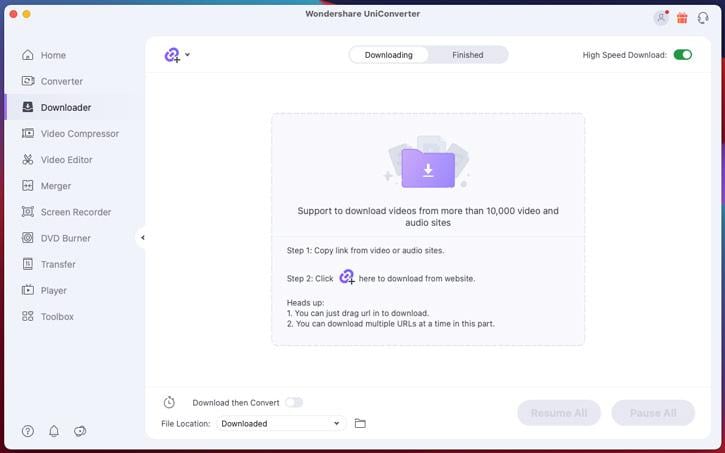The height and width of the screenshot is (453, 725).
Task: Click the Converter sidebar icon
Action: point(28,81)
